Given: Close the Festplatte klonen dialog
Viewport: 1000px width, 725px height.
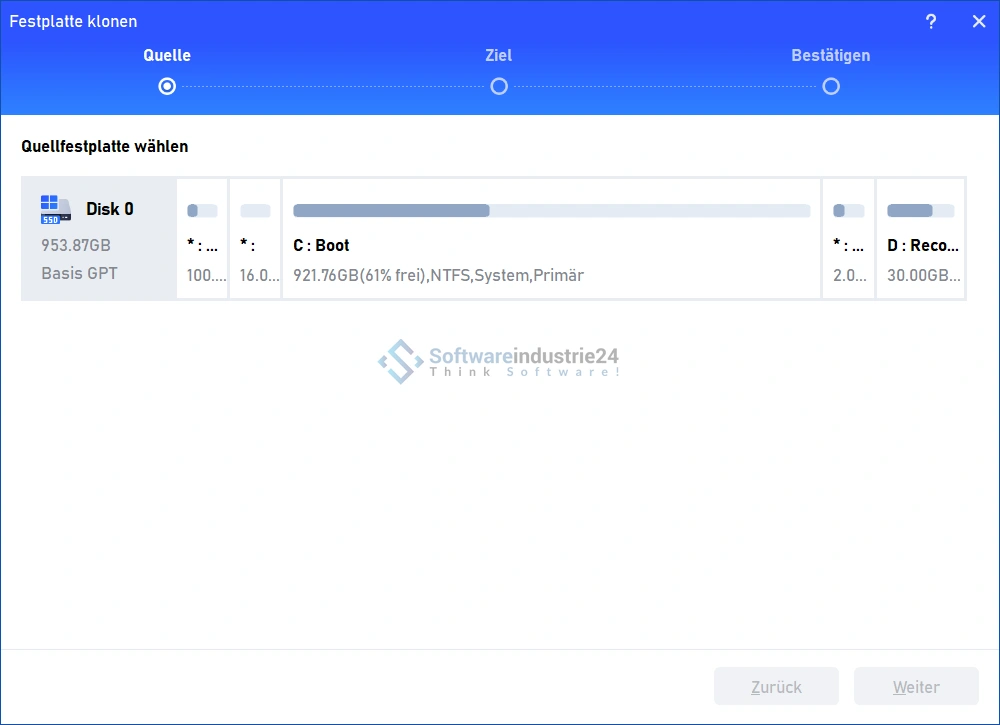Looking at the screenshot, I should (x=978, y=21).
